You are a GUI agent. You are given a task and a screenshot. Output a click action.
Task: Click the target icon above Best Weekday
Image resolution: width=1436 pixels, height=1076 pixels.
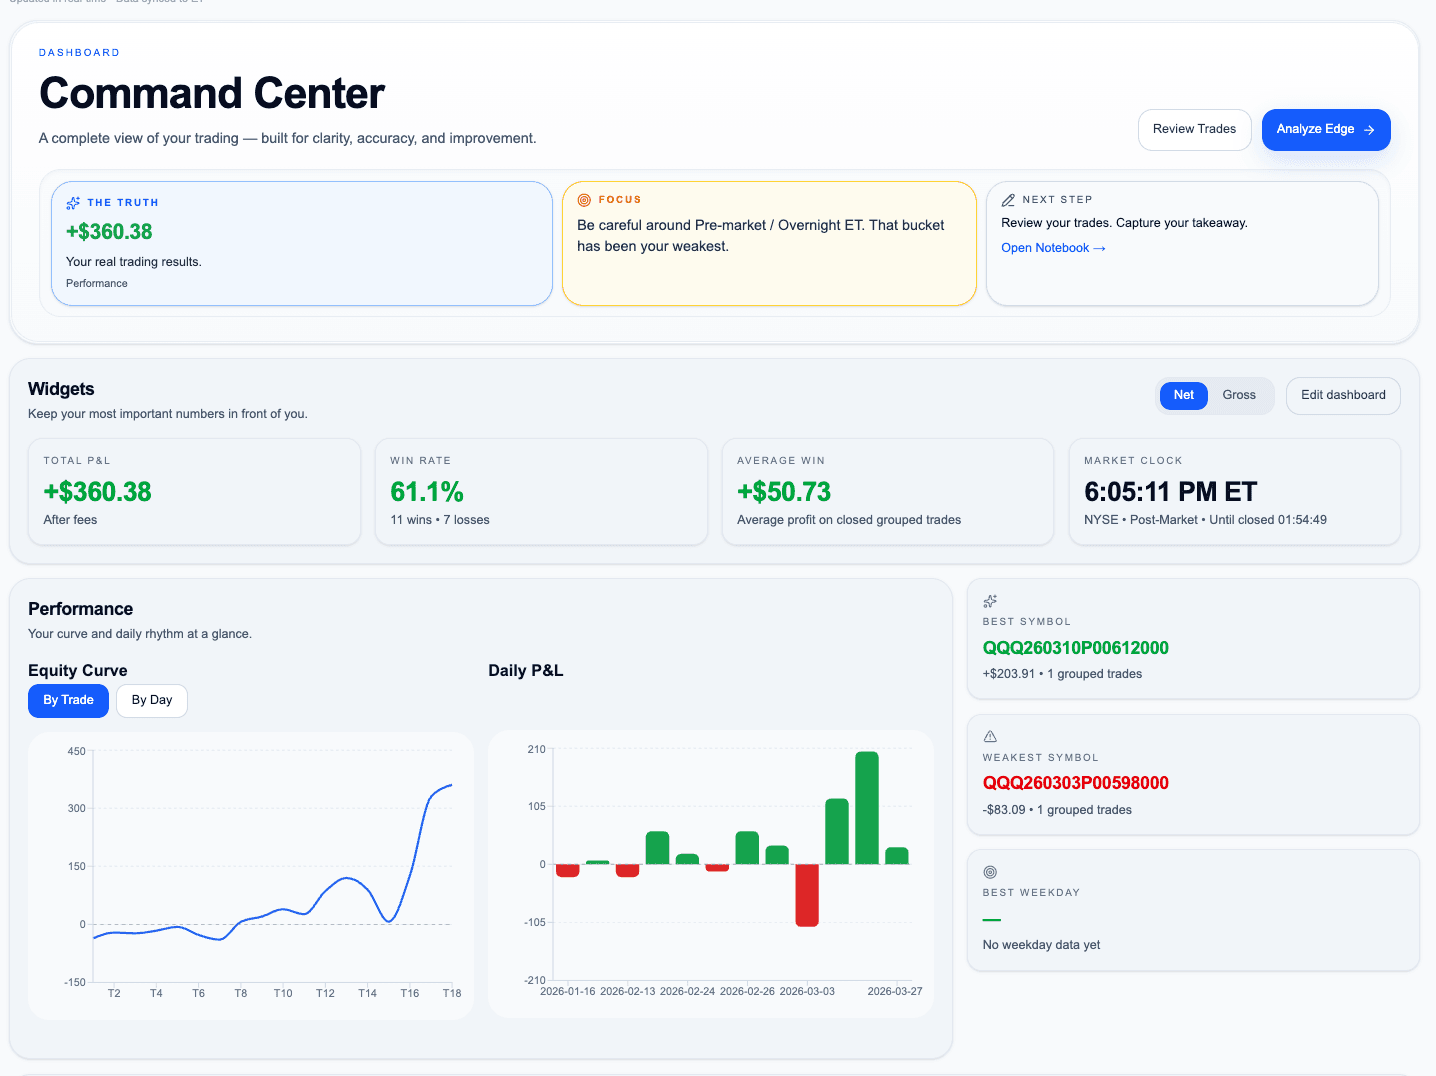point(990,872)
